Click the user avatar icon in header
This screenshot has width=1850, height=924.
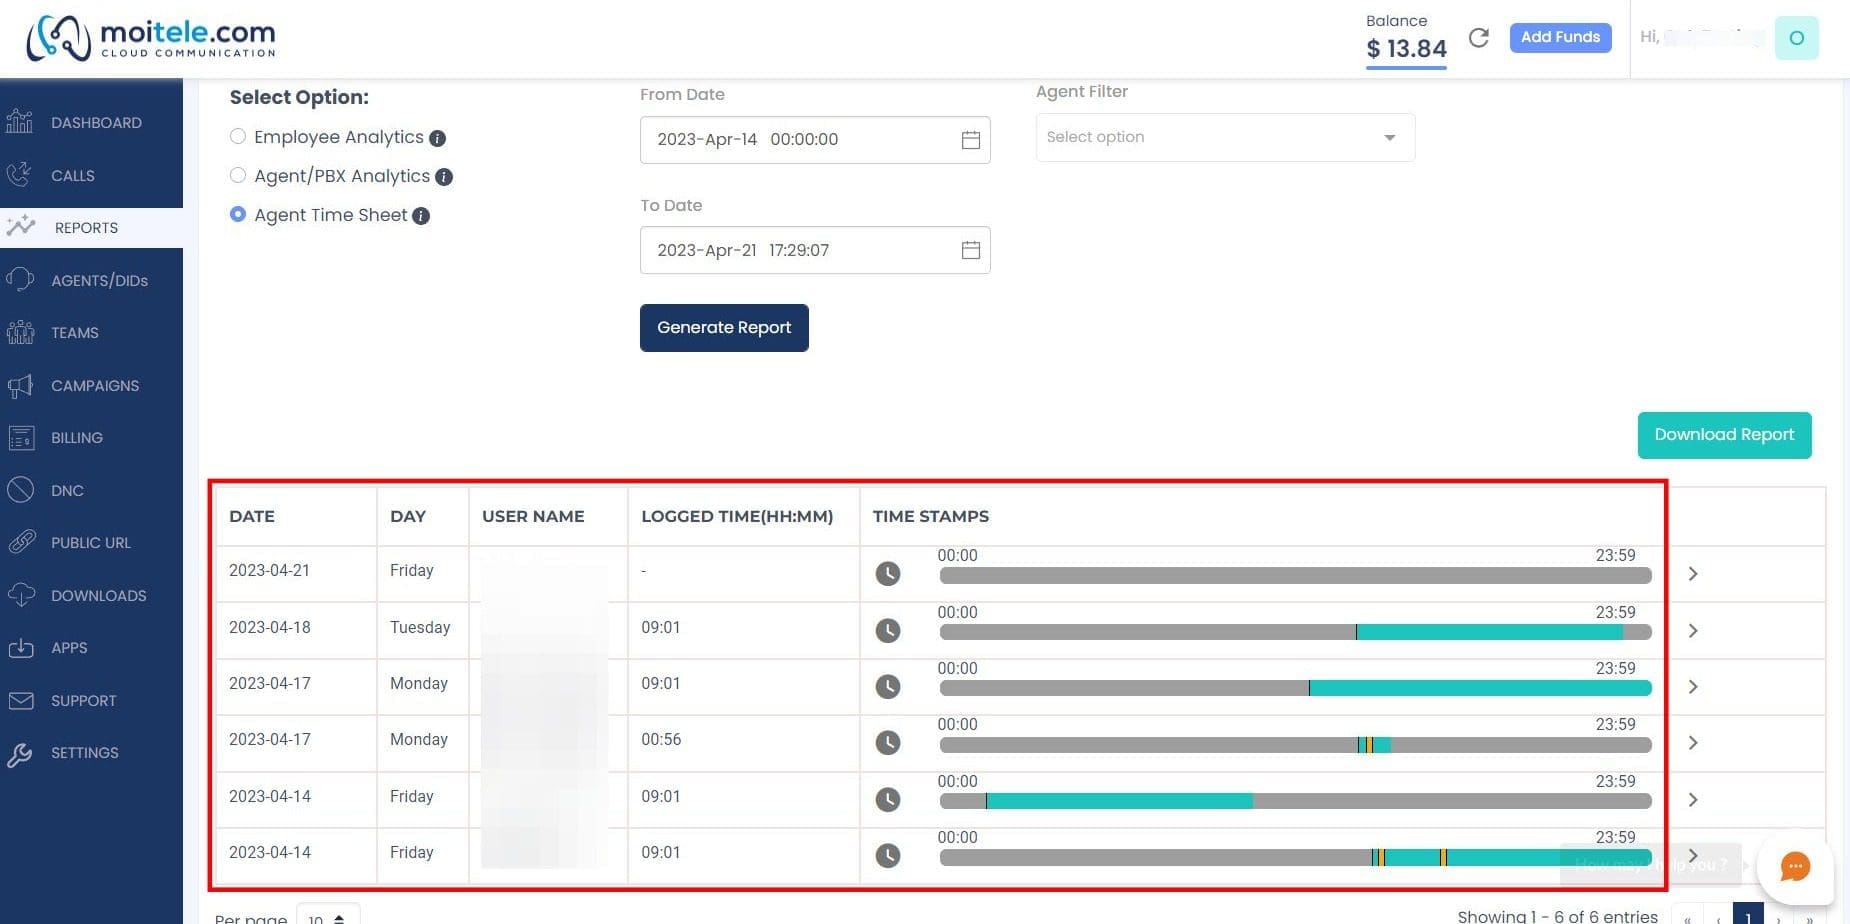coord(1796,38)
